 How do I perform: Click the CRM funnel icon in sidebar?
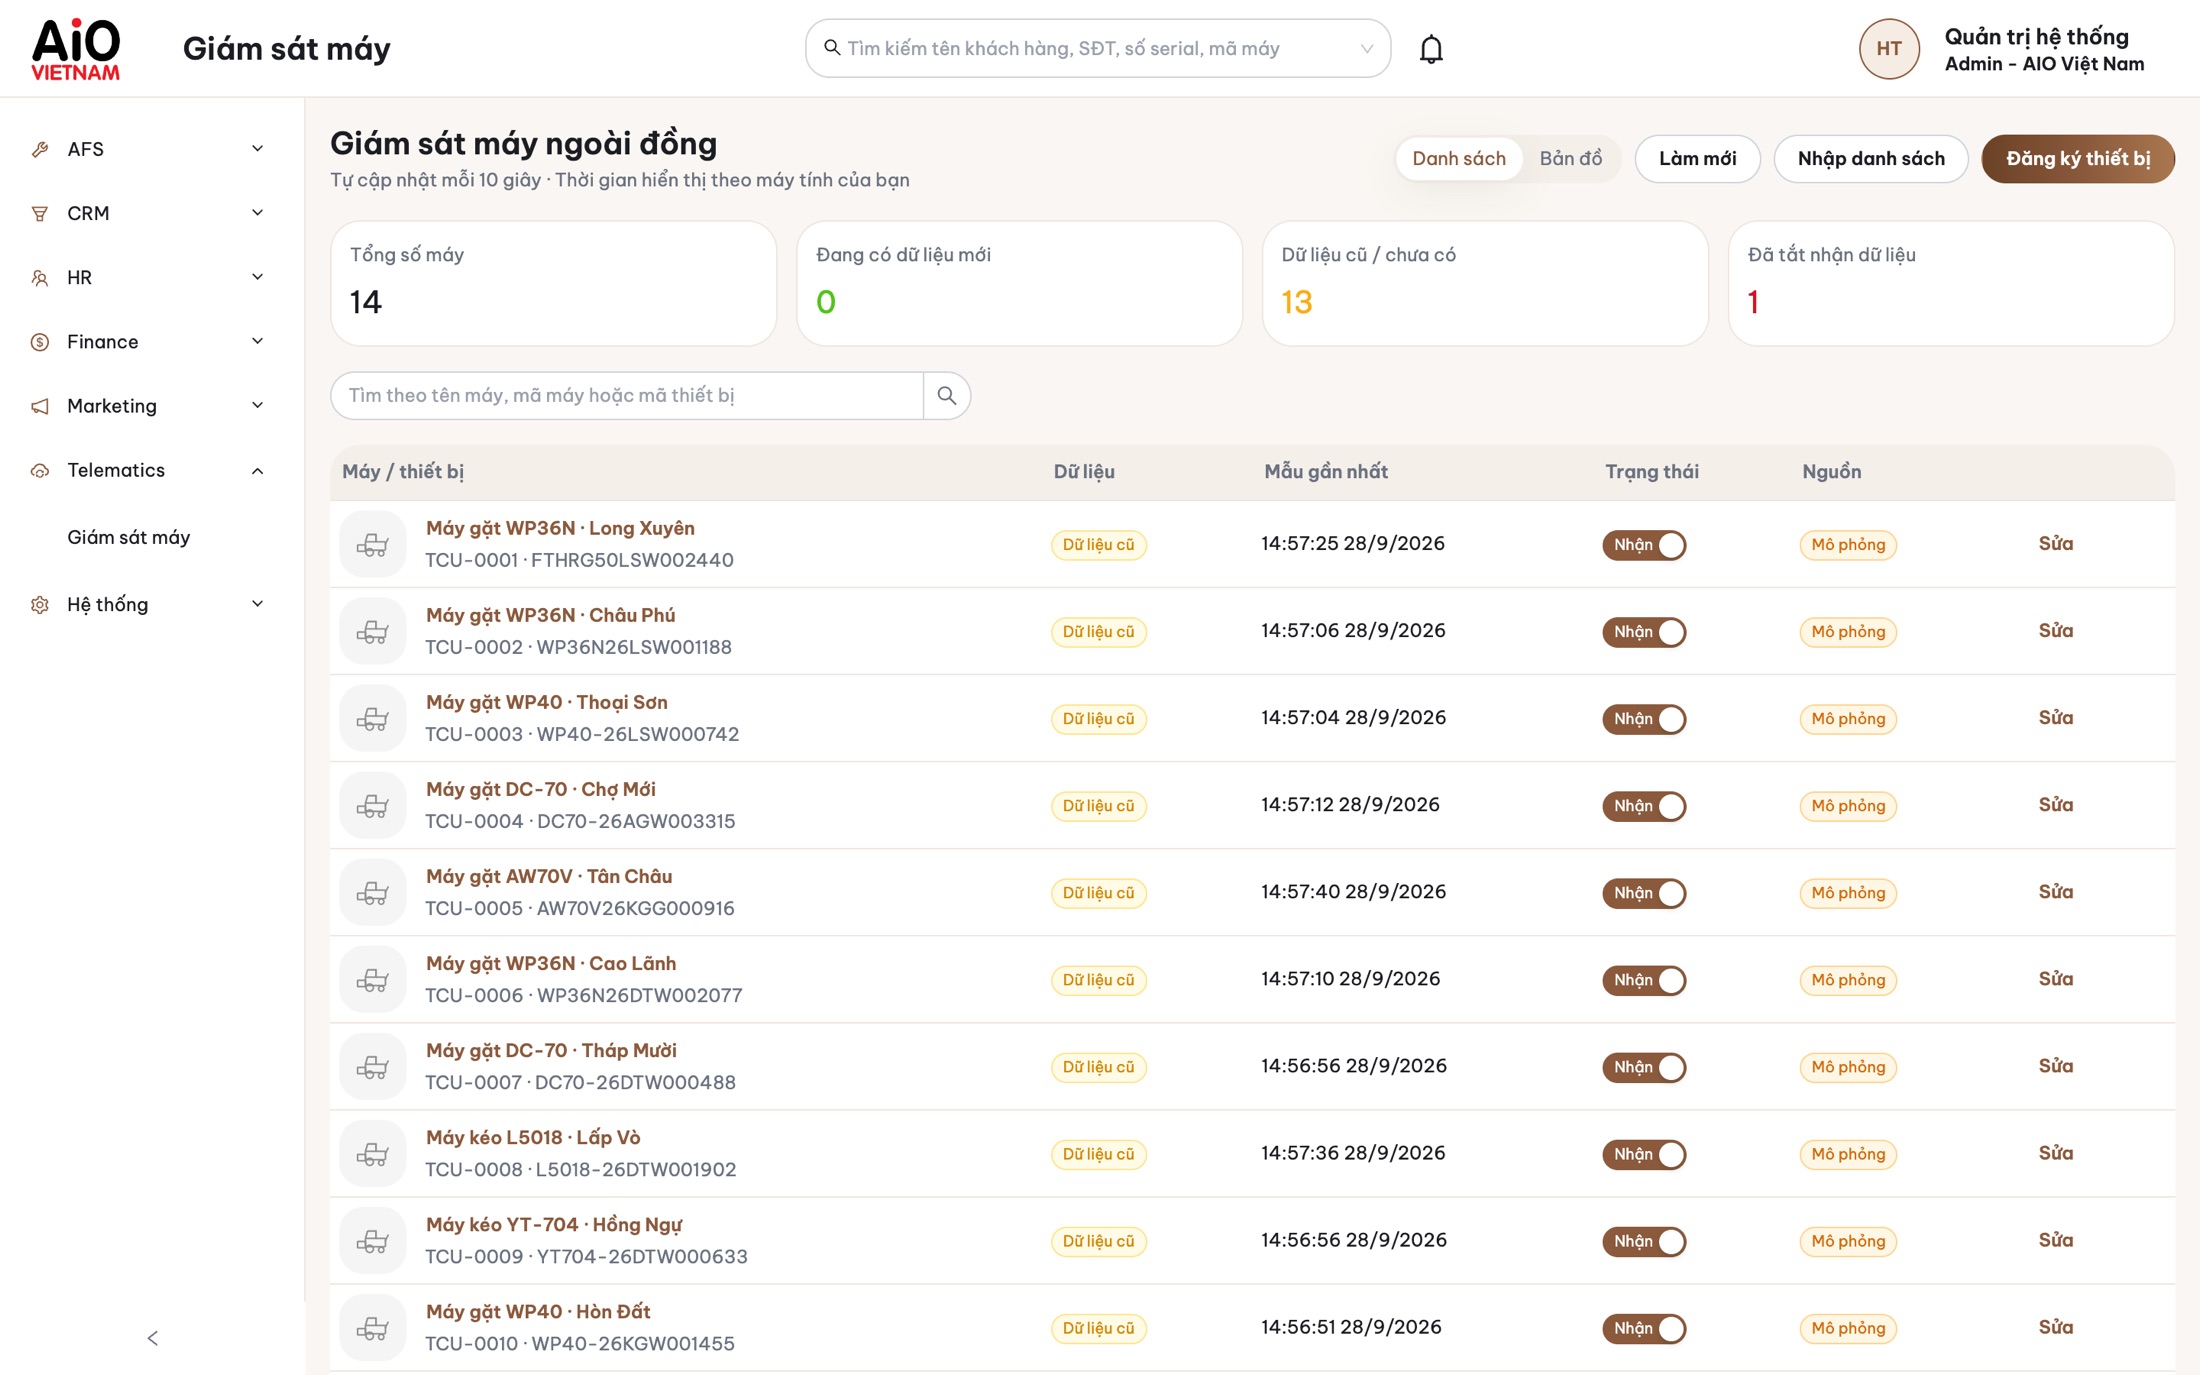[x=40, y=213]
